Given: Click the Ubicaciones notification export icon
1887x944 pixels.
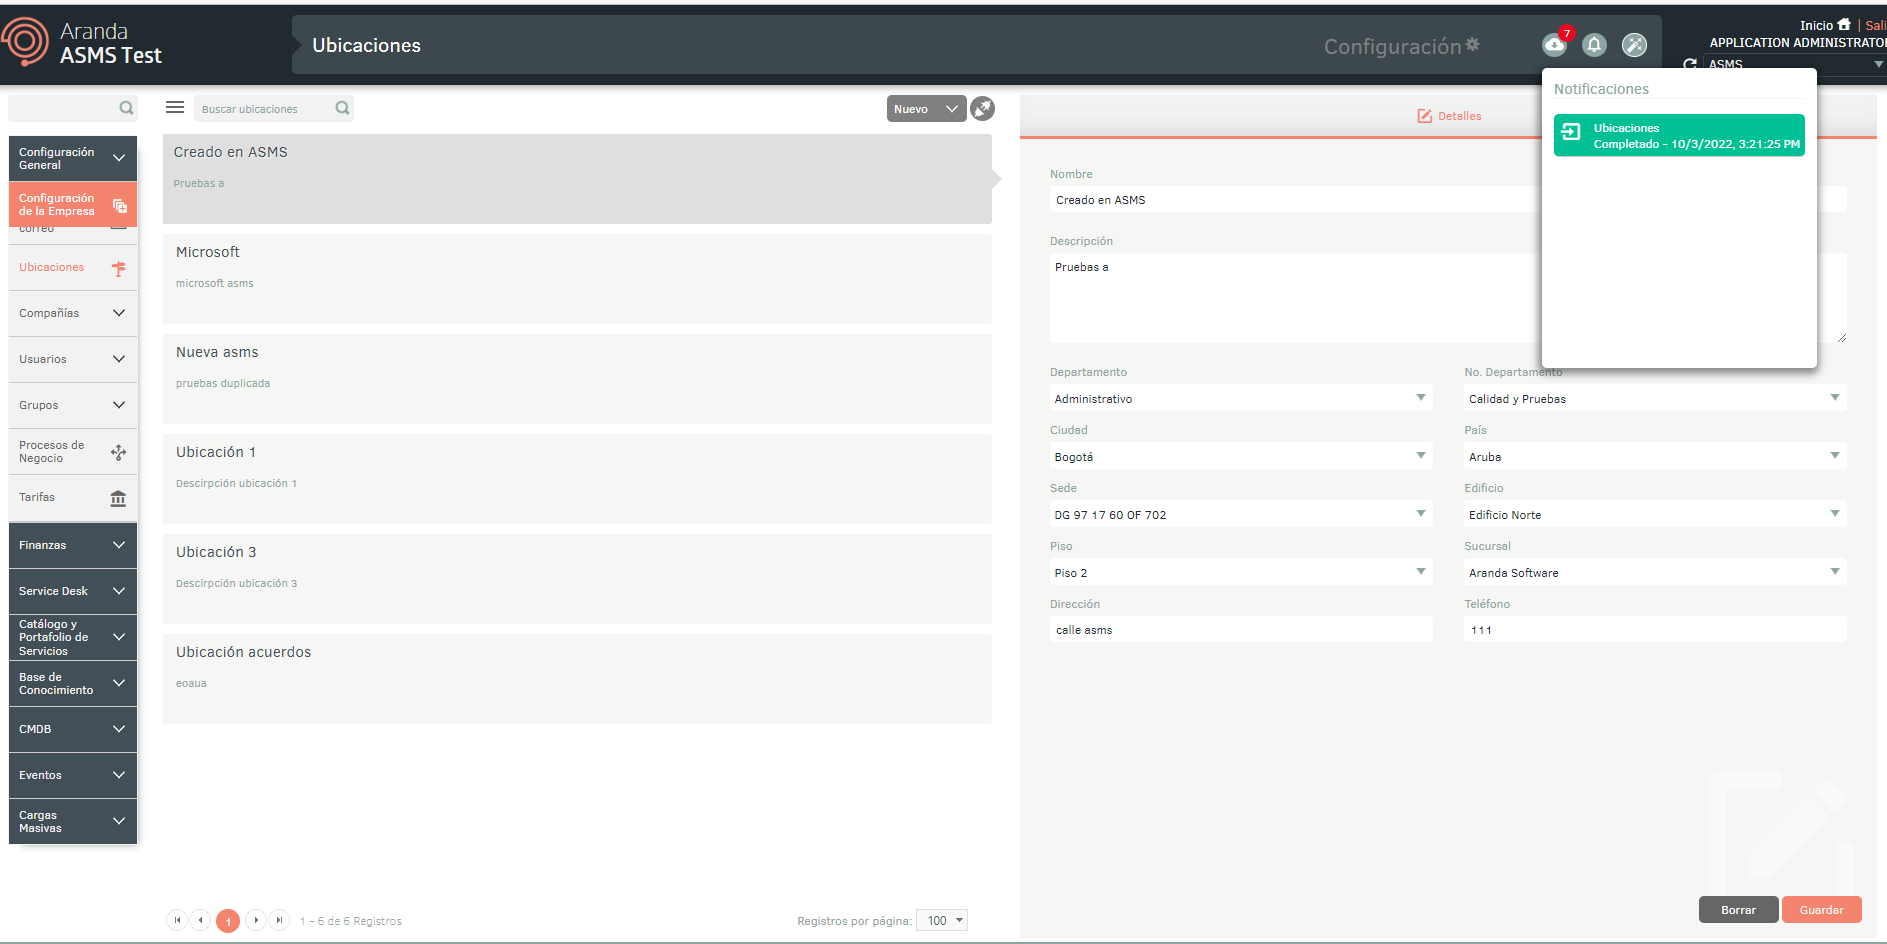Looking at the screenshot, I should (1571, 132).
